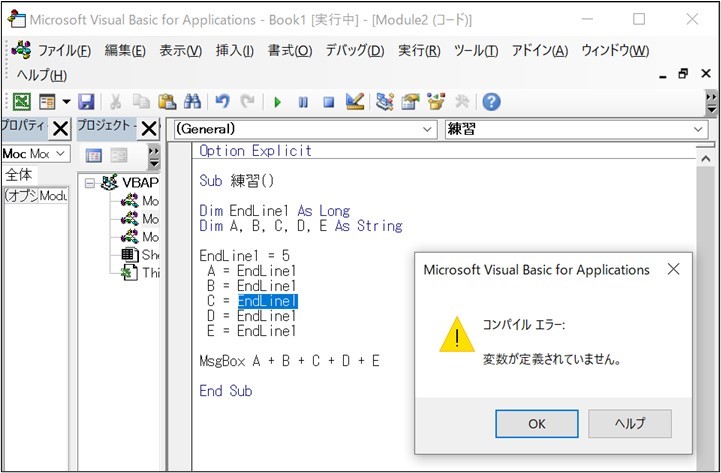Expand Project pane toolbar overflow arrow
Image resolution: width=721 pixels, height=473 pixels.
[x=154, y=158]
